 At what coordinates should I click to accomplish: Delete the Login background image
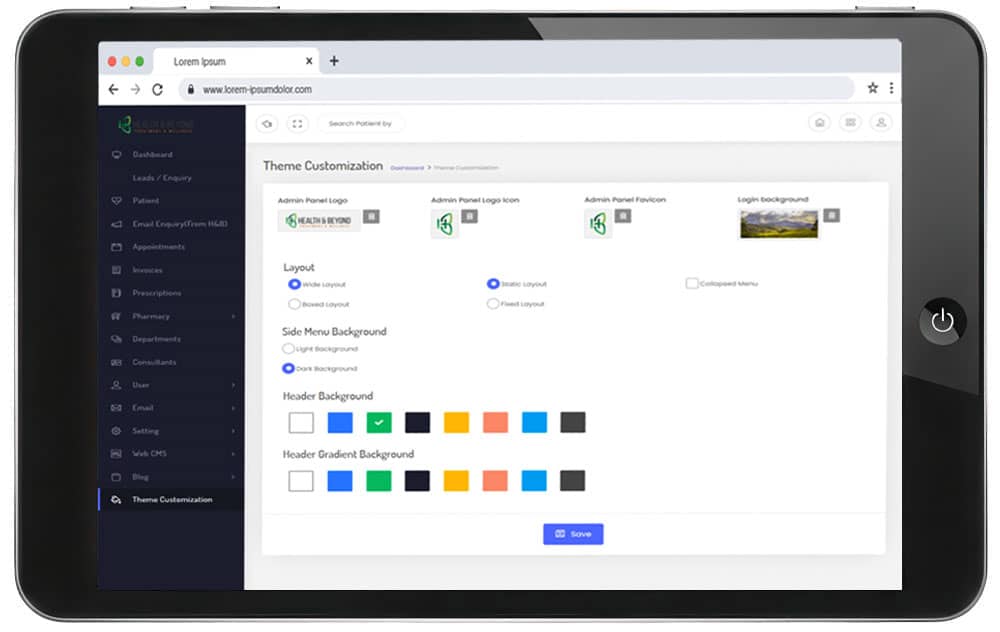(831, 216)
